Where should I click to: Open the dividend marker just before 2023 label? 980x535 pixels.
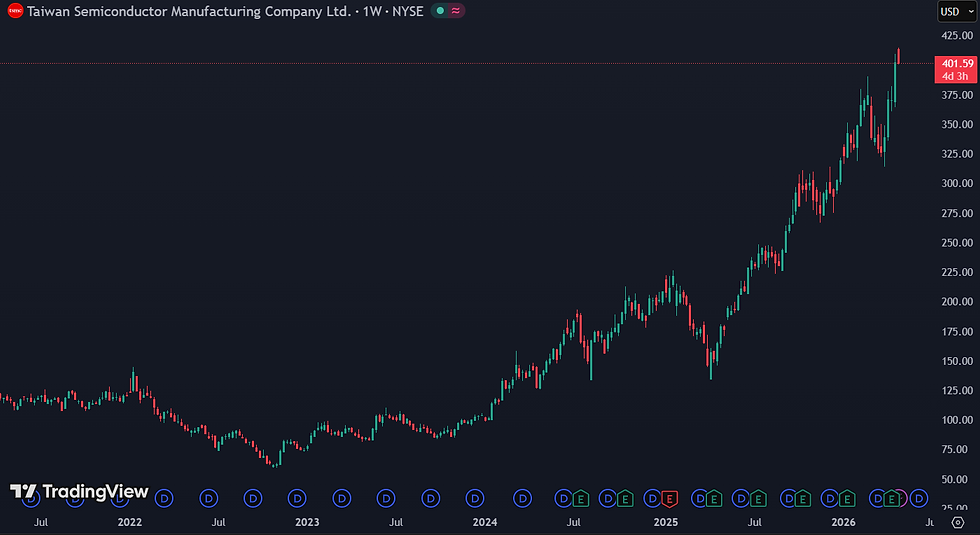coord(298,498)
